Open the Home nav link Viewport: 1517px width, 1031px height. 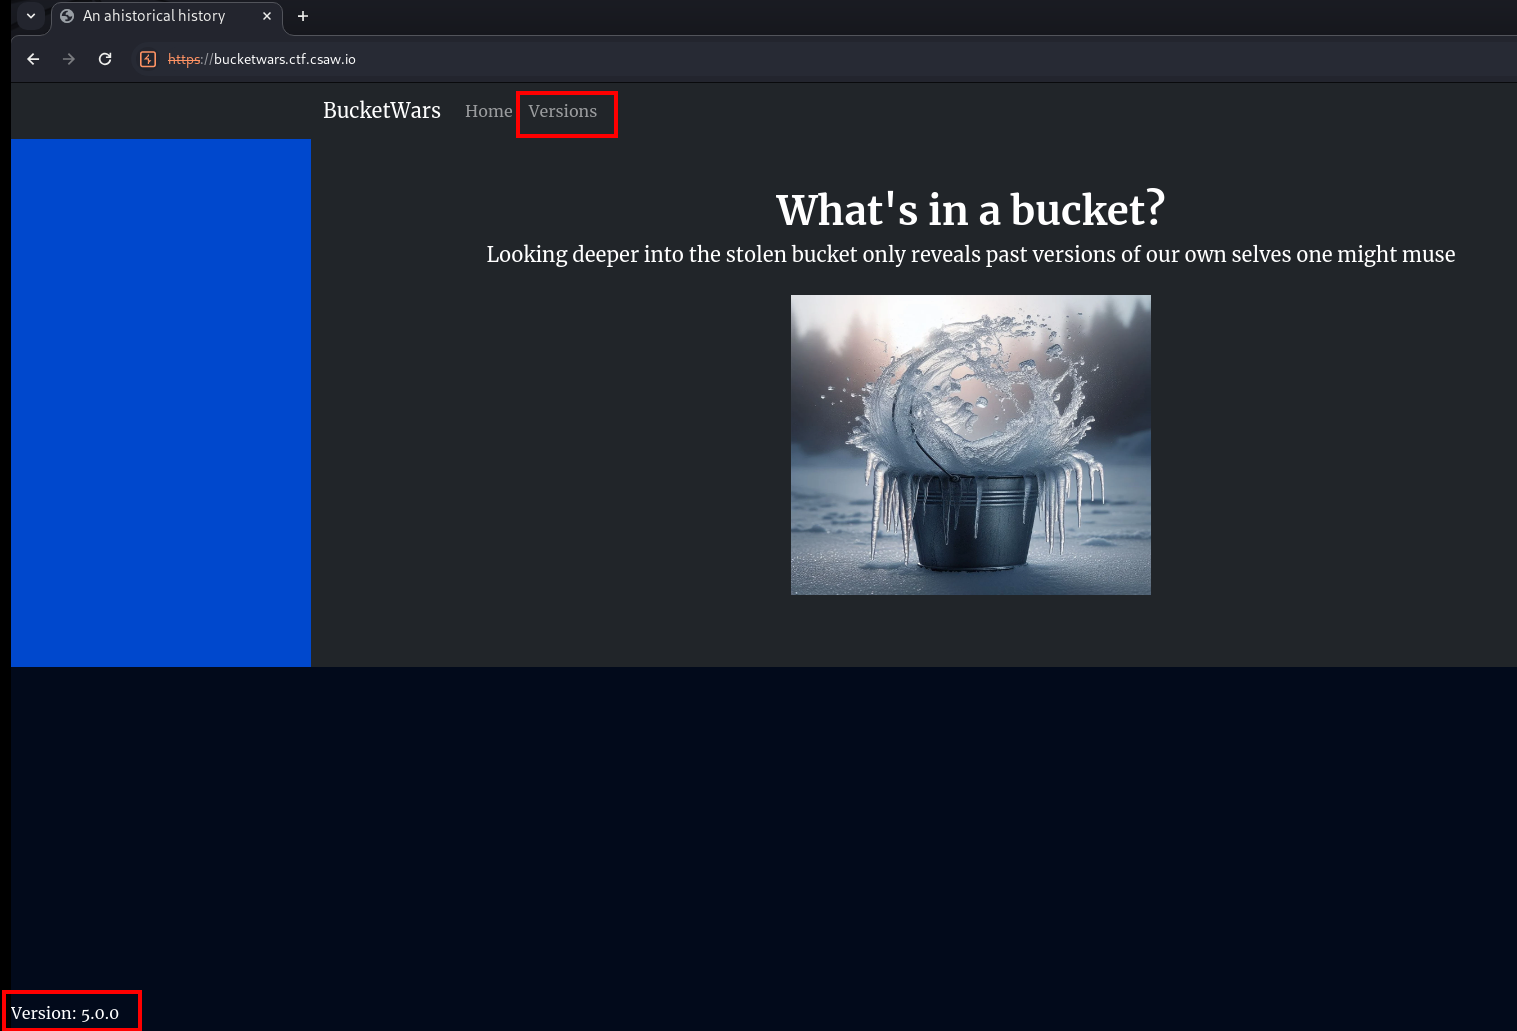coord(488,111)
